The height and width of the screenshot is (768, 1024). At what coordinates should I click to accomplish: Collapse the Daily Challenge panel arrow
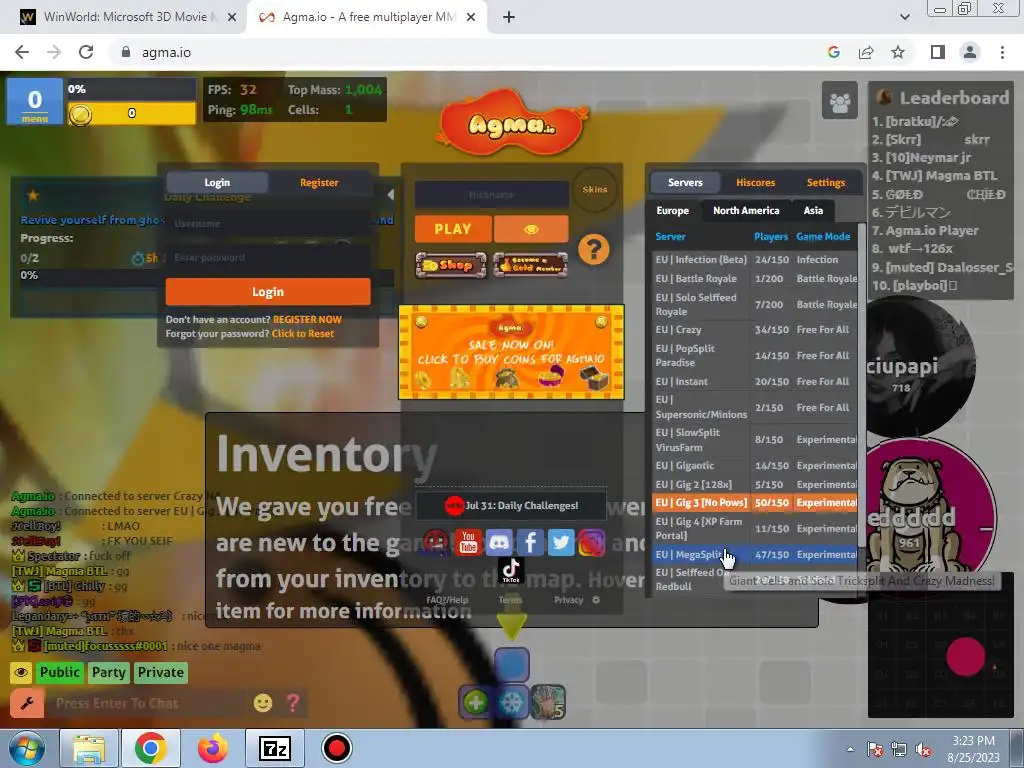(x=390, y=195)
